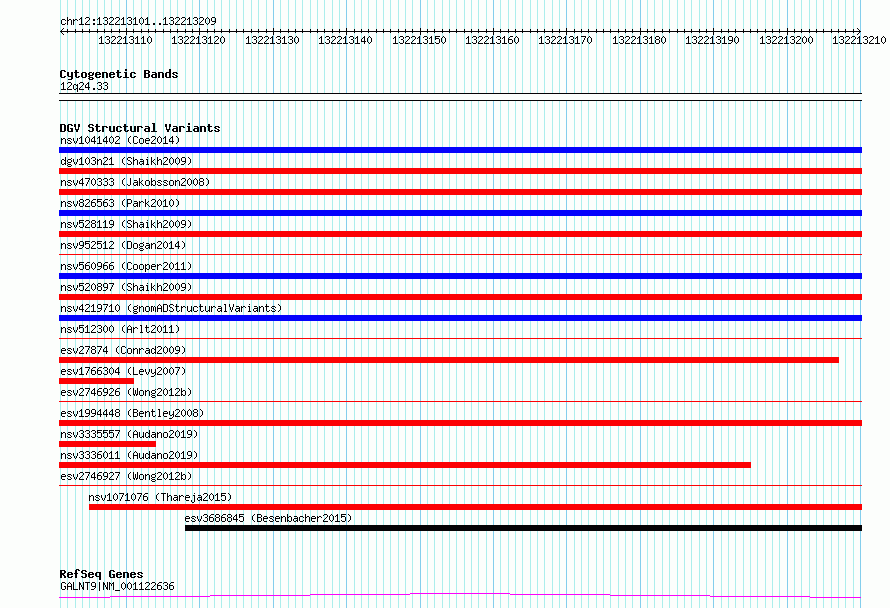Open esv2746926 (Wong2012b) variant label
The width and height of the screenshot is (890, 608).
(126, 392)
